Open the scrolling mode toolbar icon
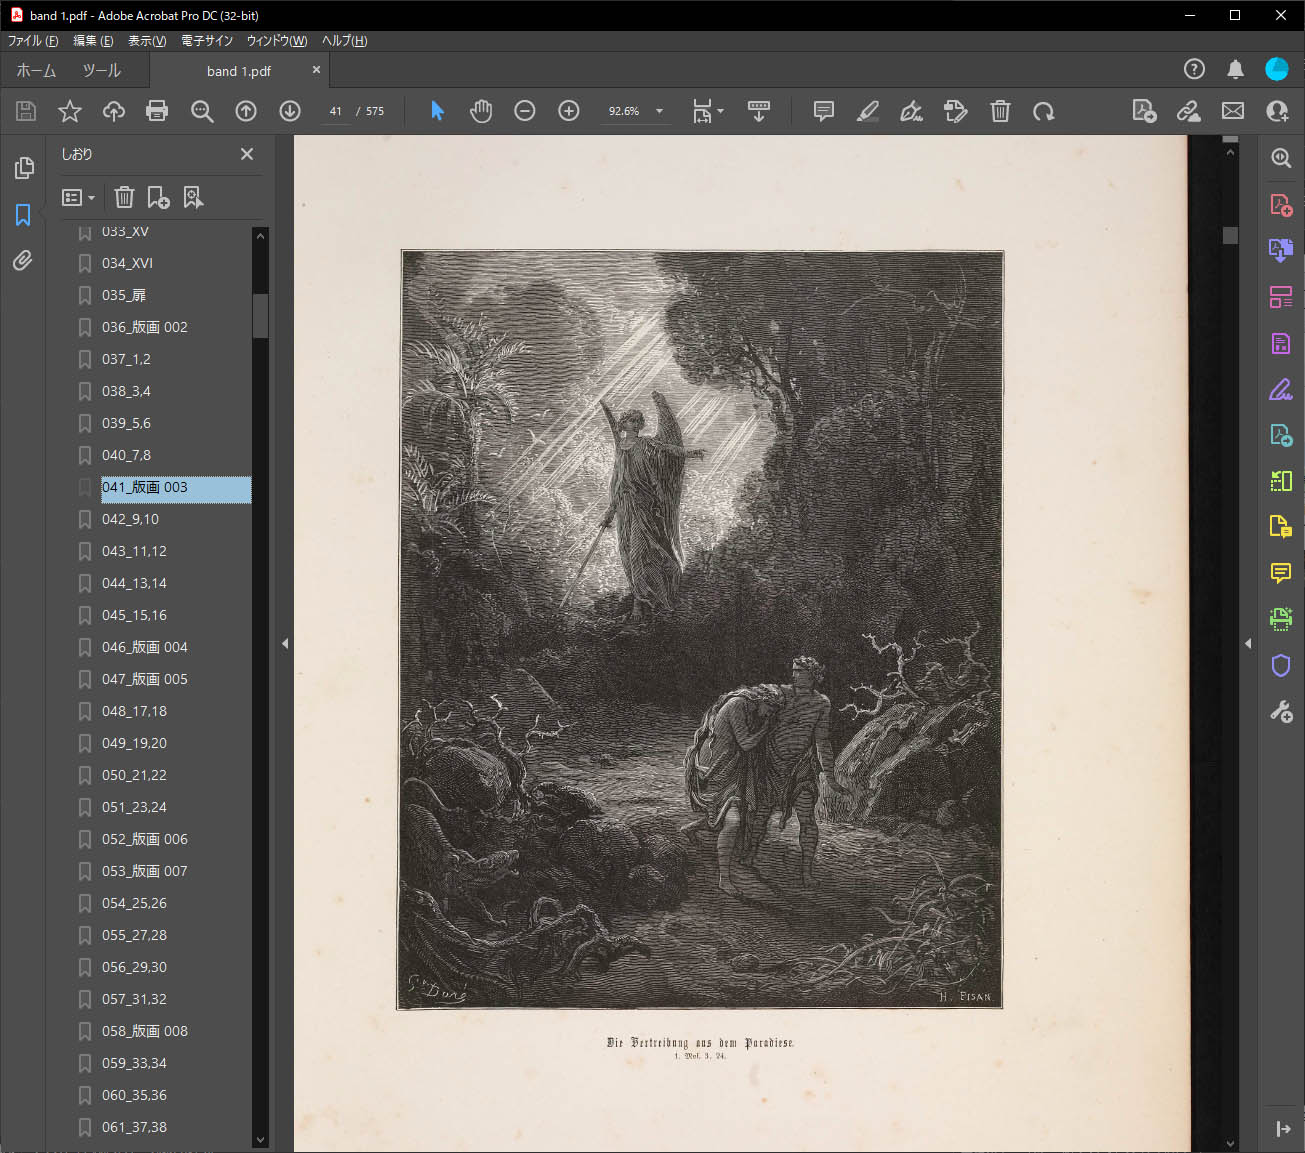1305x1153 pixels. 759,111
